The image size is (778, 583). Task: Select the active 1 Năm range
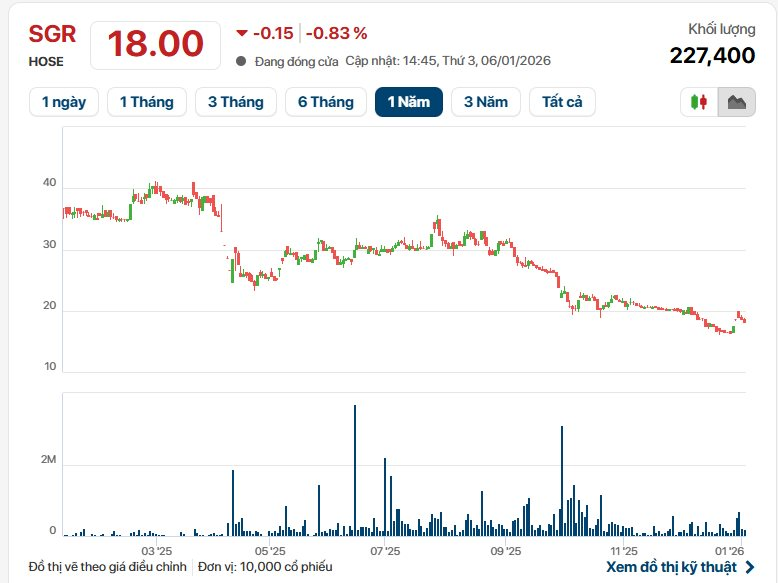click(409, 102)
